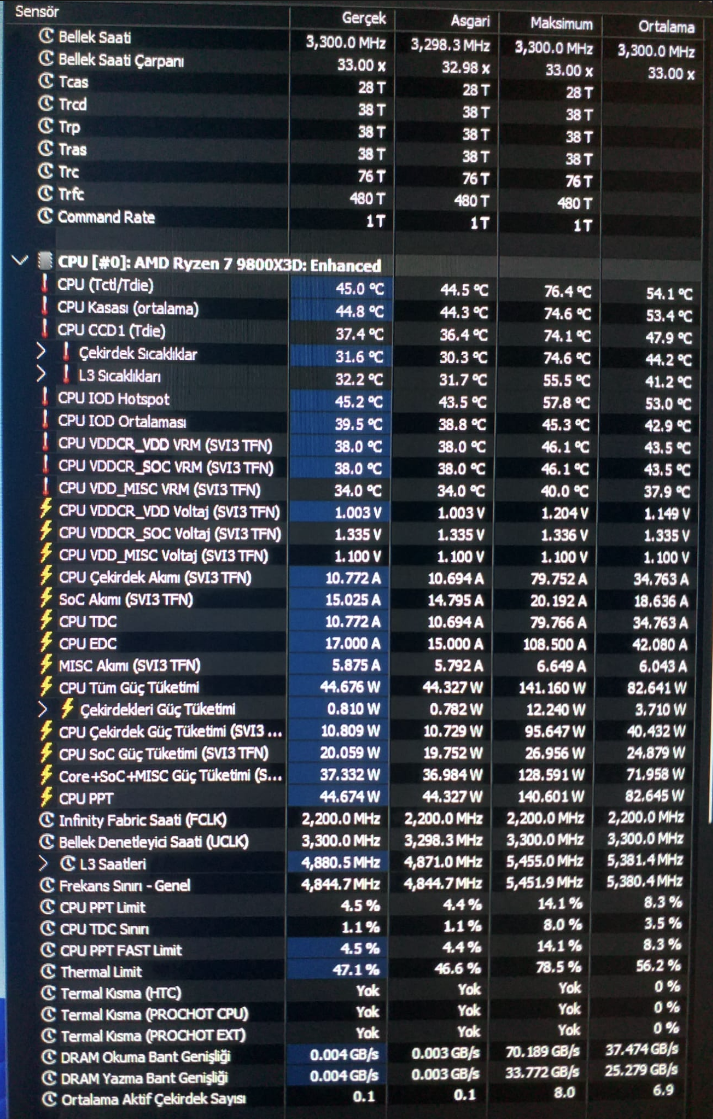The height and width of the screenshot is (1119, 713).
Task: Select the Trc row label
Action: point(69,171)
